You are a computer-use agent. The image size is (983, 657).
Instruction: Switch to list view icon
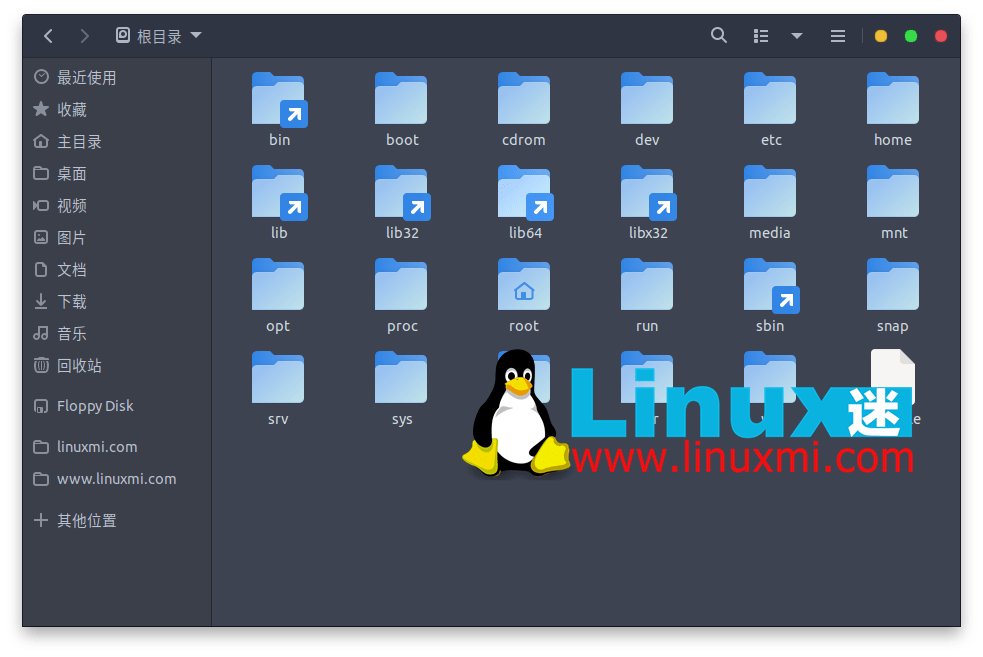click(x=760, y=36)
